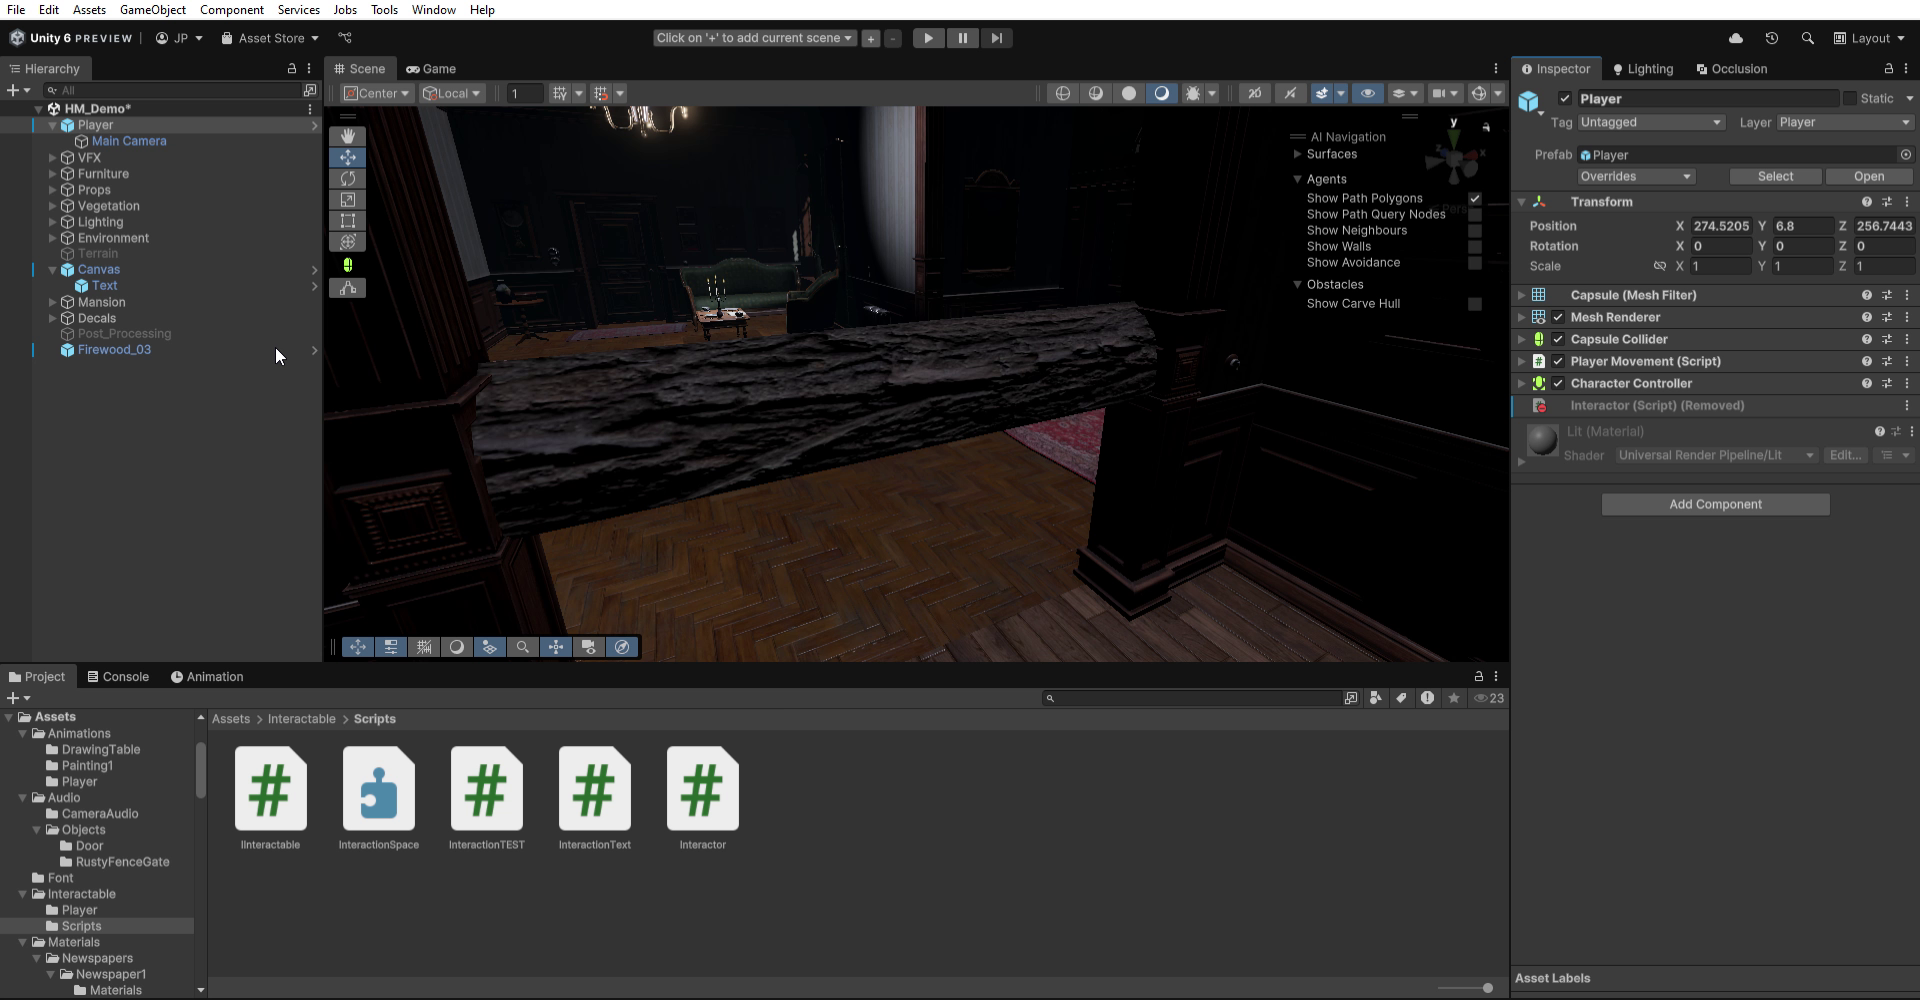Open the Interactable script asset
The image size is (1920, 1000).
pyautogui.click(x=270, y=798)
